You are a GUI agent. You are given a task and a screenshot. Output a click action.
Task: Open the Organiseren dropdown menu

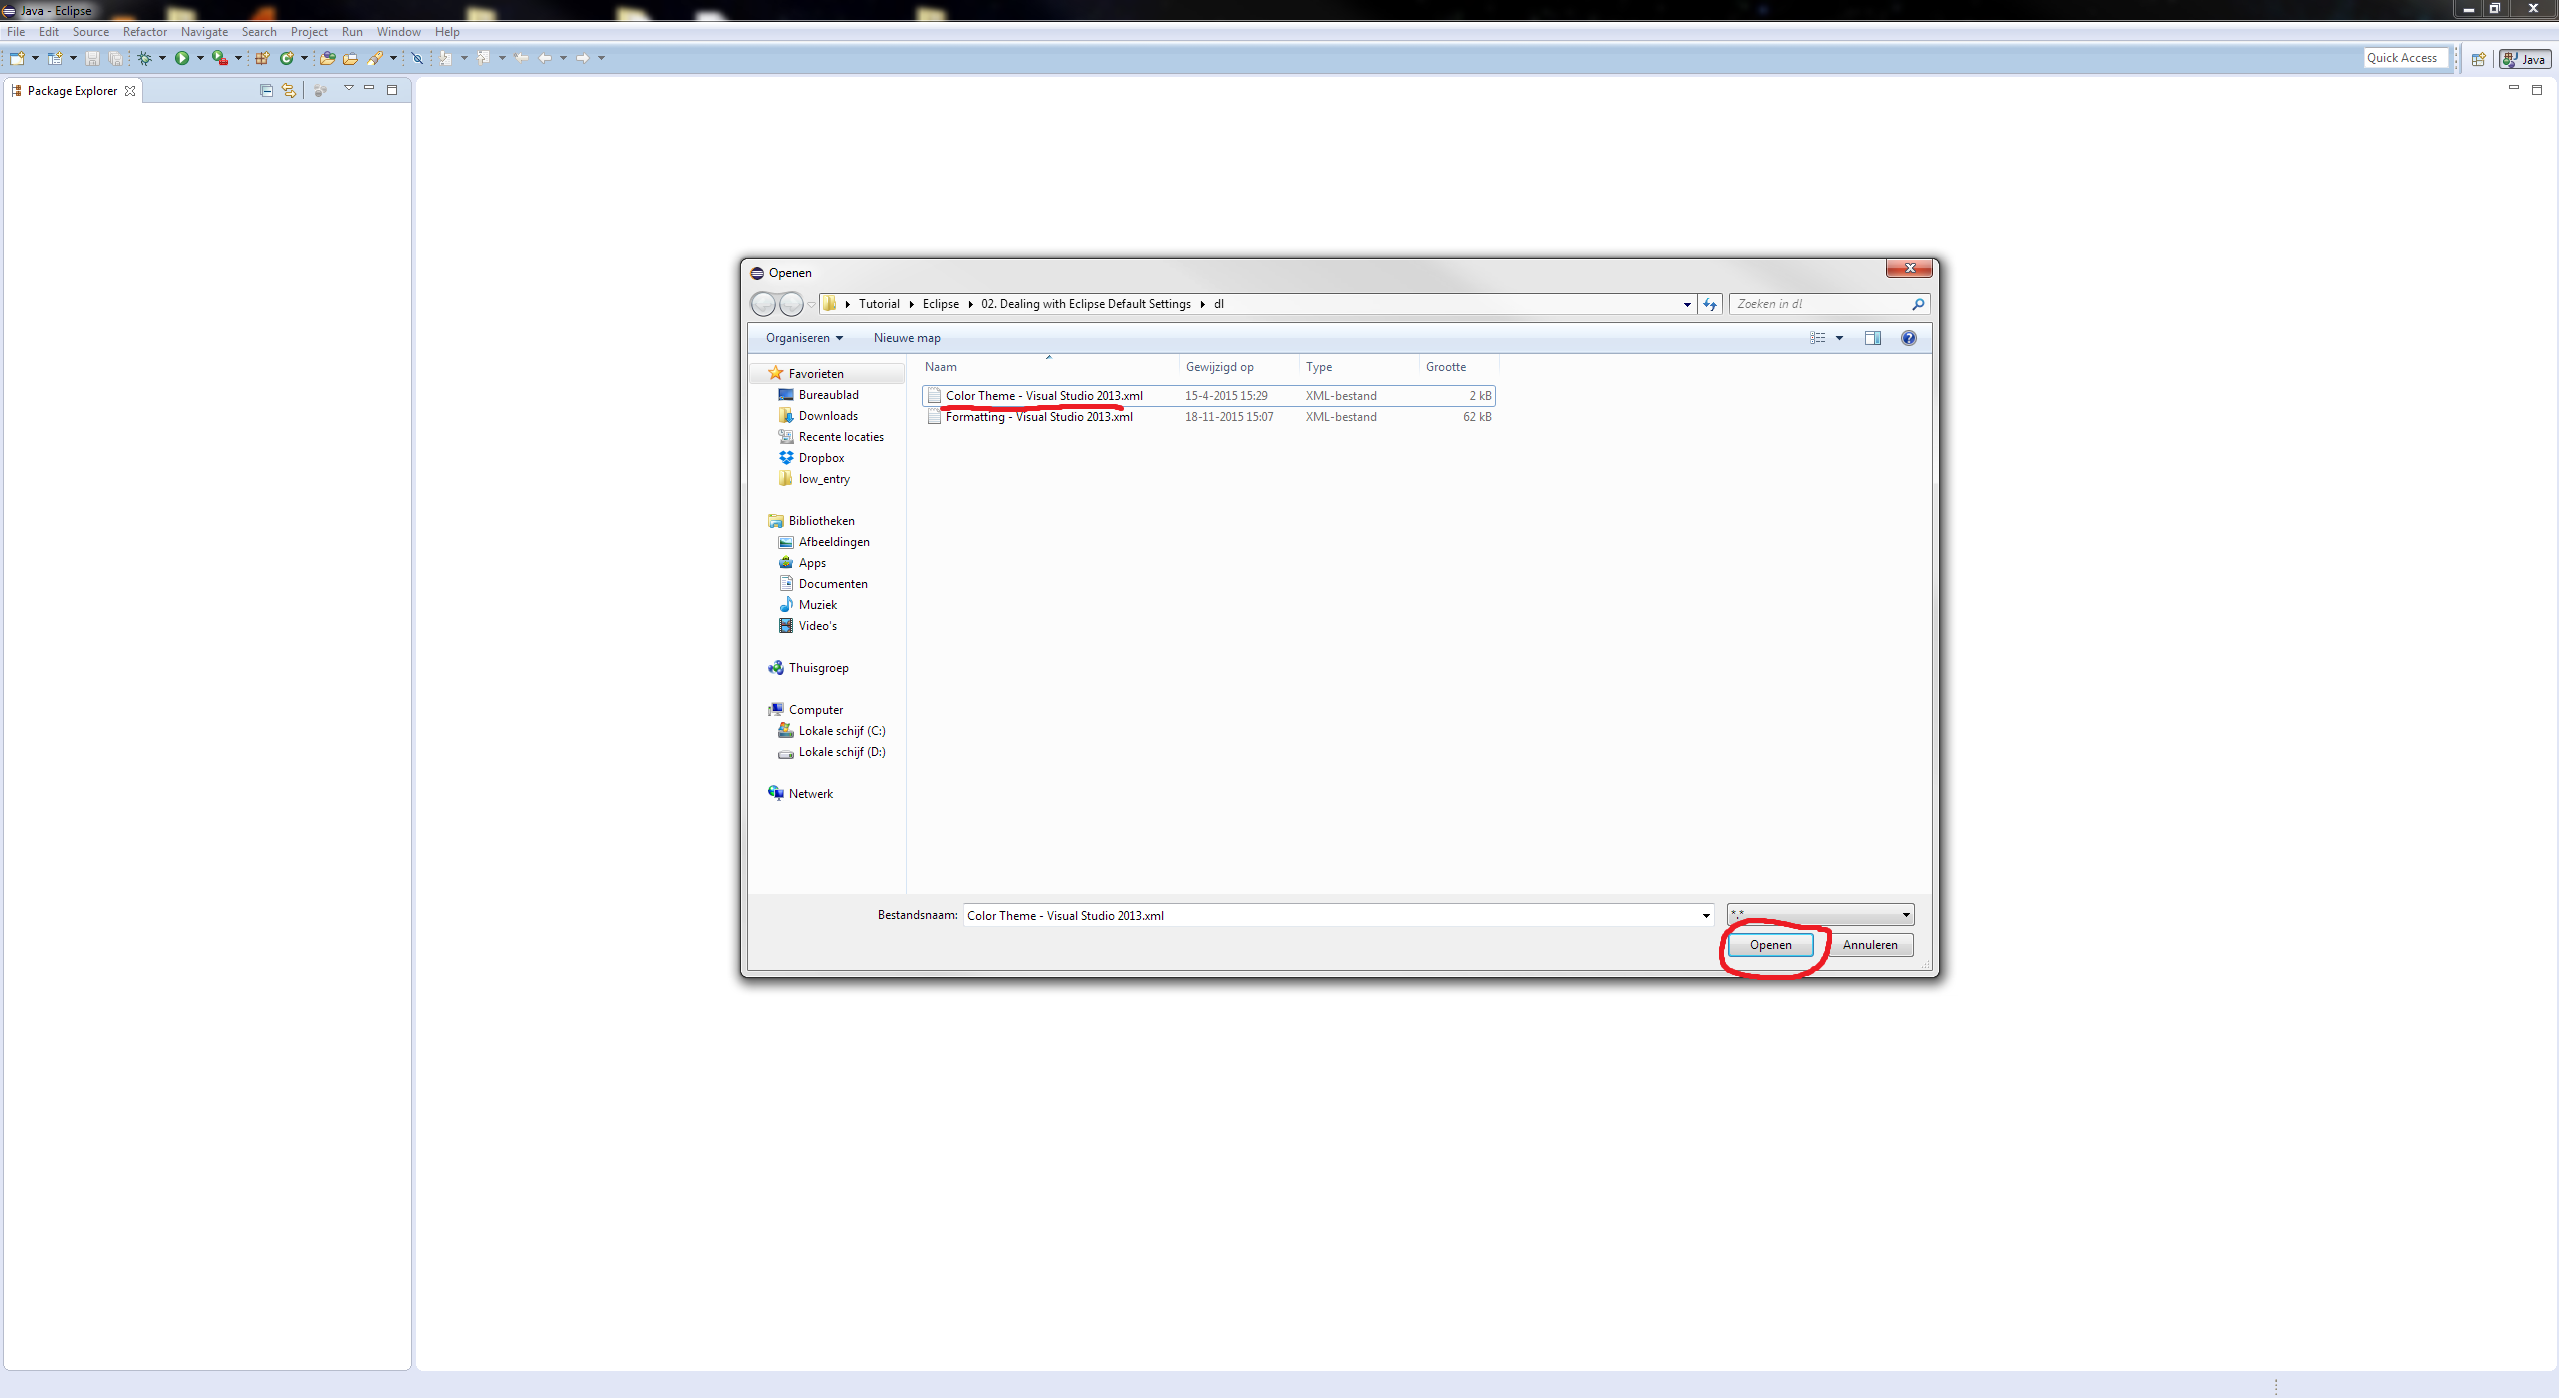click(803, 337)
